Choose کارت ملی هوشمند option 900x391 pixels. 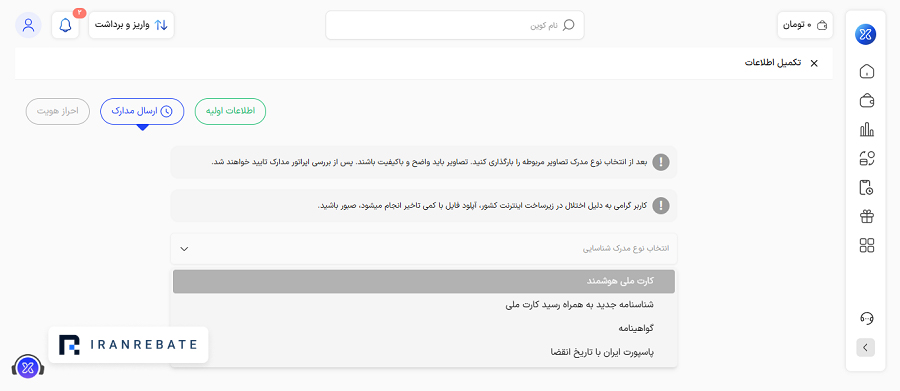pos(424,281)
